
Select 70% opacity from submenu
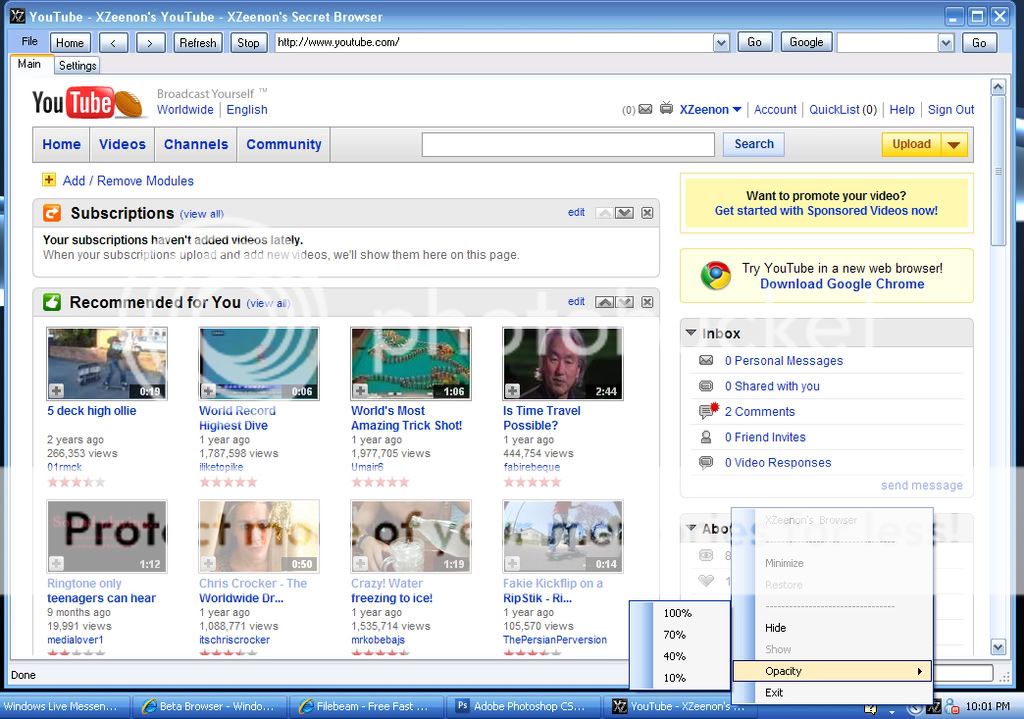click(x=675, y=635)
